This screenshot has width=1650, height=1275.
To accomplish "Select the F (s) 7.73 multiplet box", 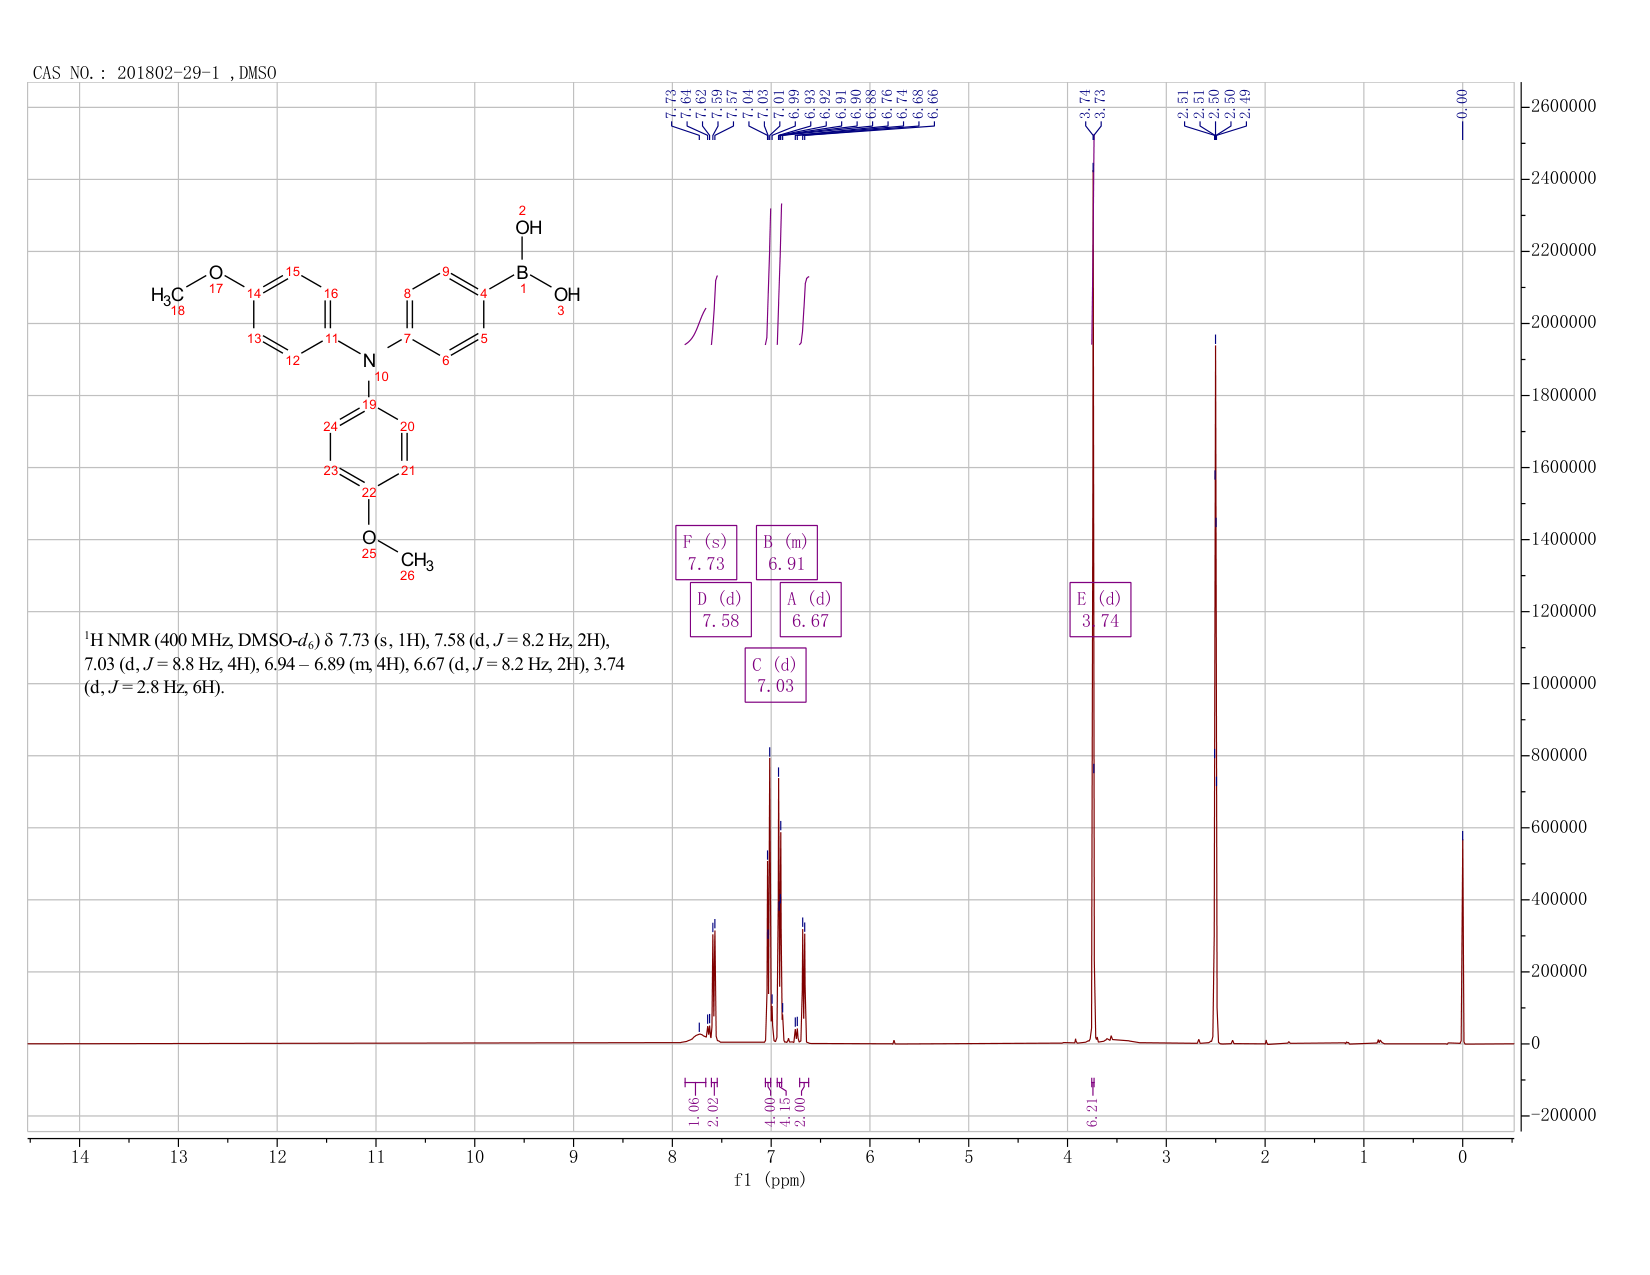I will click(x=706, y=552).
